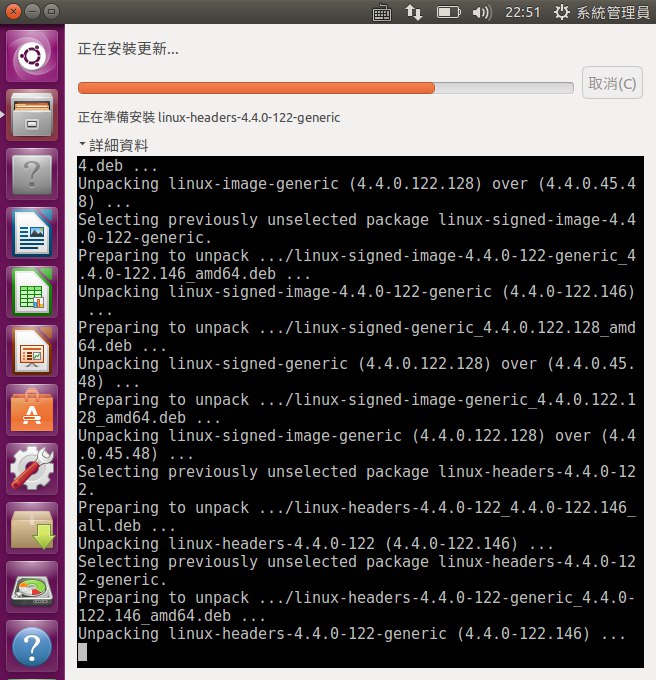Screen dimensions: 656x680
Task: Open the disk usage analyzer launcher icon
Action: pos(32,587)
